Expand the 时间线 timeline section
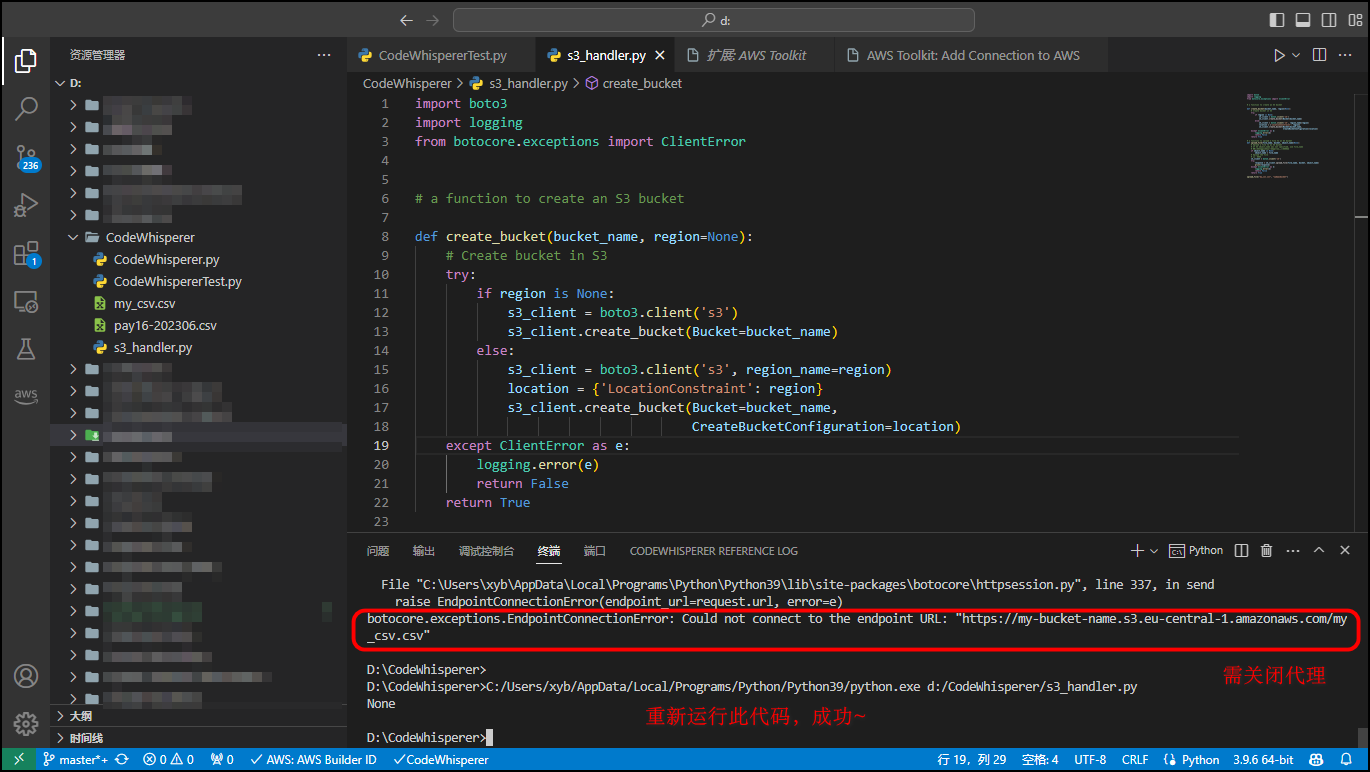 [x=198, y=738]
